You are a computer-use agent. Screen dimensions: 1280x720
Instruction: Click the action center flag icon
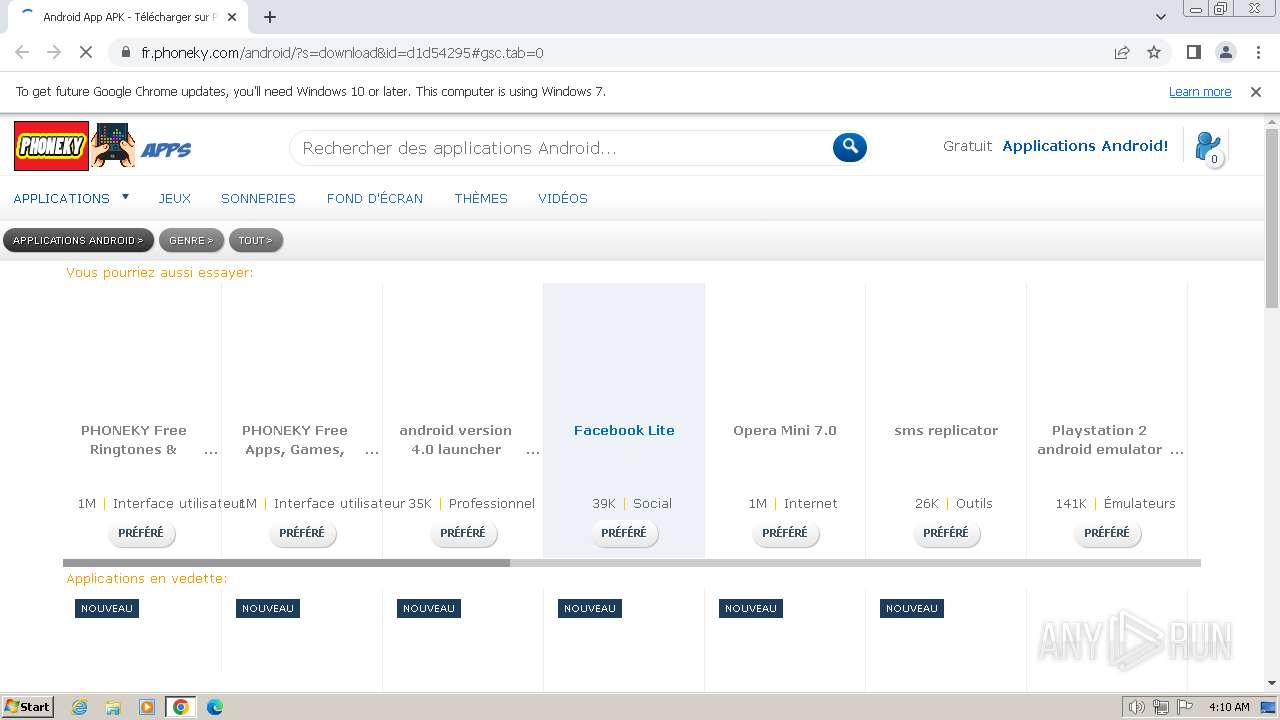tap(1184, 707)
